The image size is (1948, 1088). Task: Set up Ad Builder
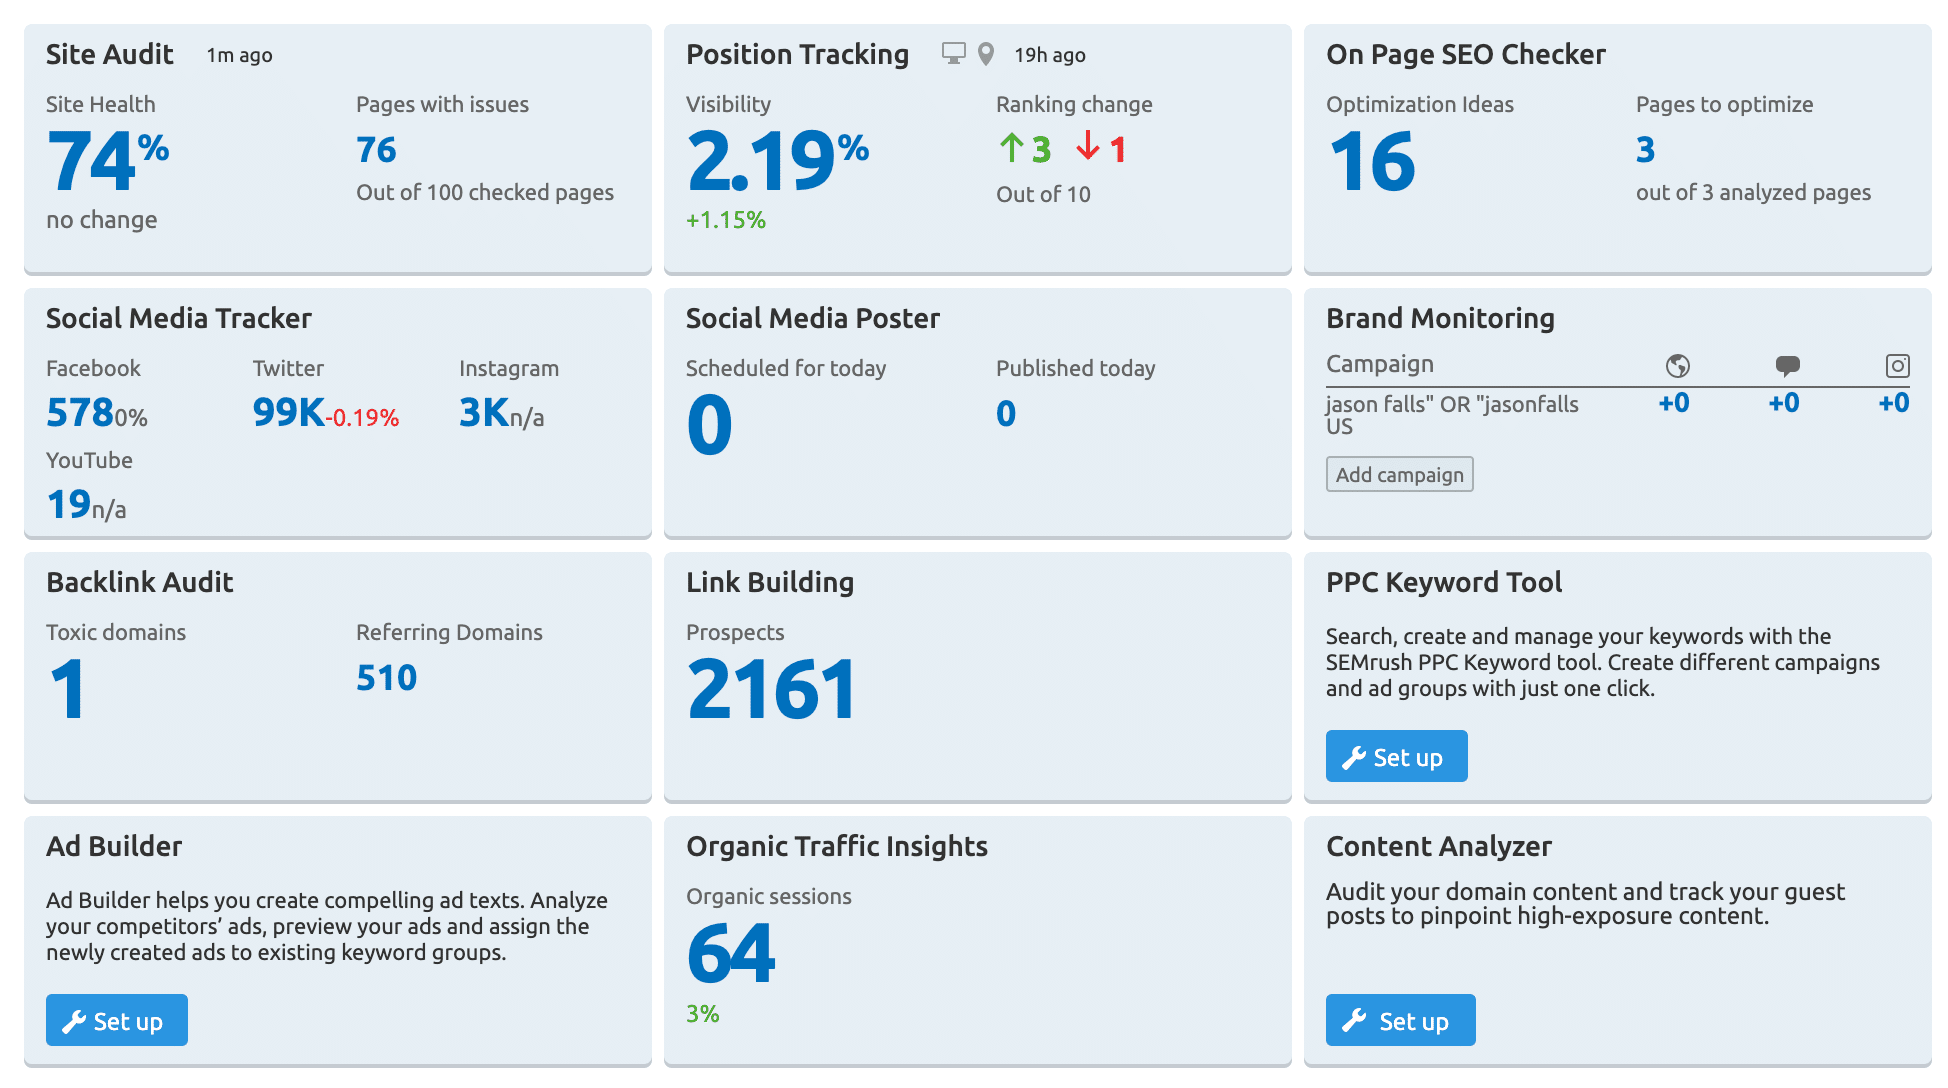pyautogui.click(x=116, y=1021)
